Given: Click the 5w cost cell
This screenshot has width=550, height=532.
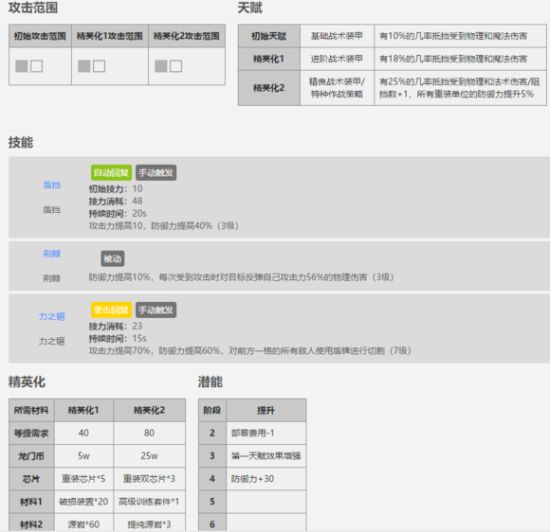Looking at the screenshot, I should point(84,456).
